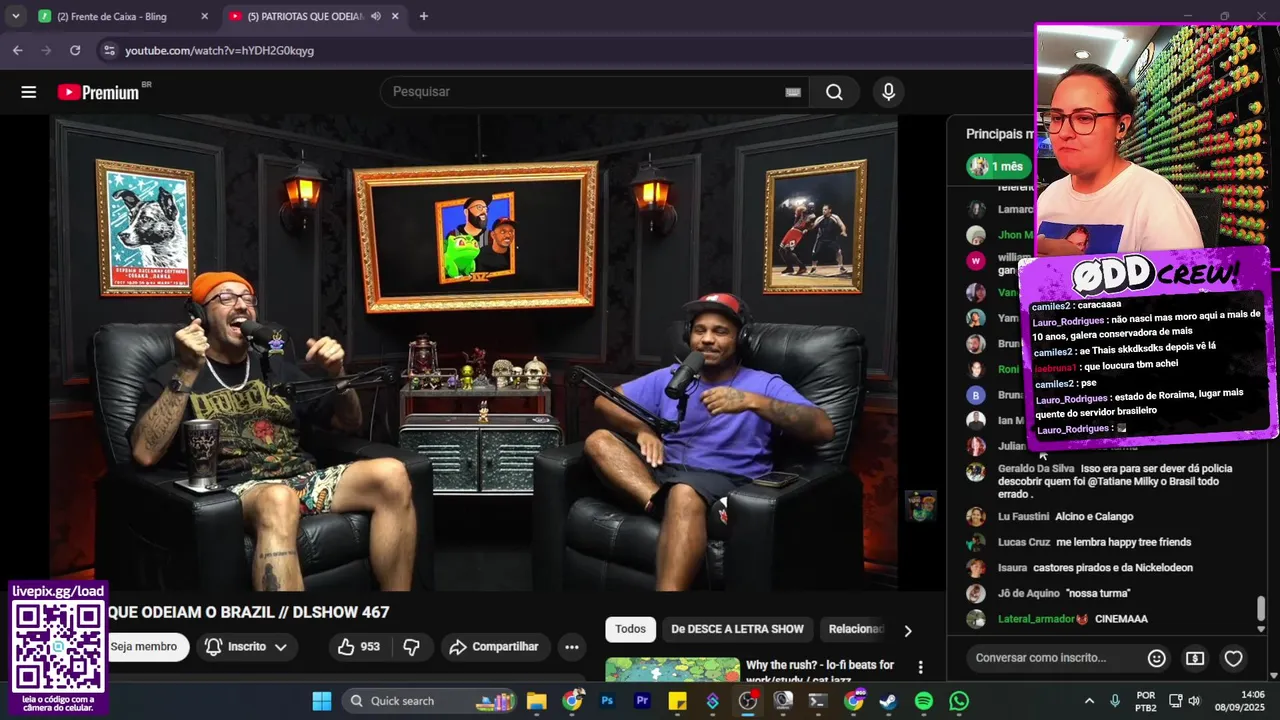The height and width of the screenshot is (720, 1280).
Task: Open network settings in system tray
Action: (1175, 701)
